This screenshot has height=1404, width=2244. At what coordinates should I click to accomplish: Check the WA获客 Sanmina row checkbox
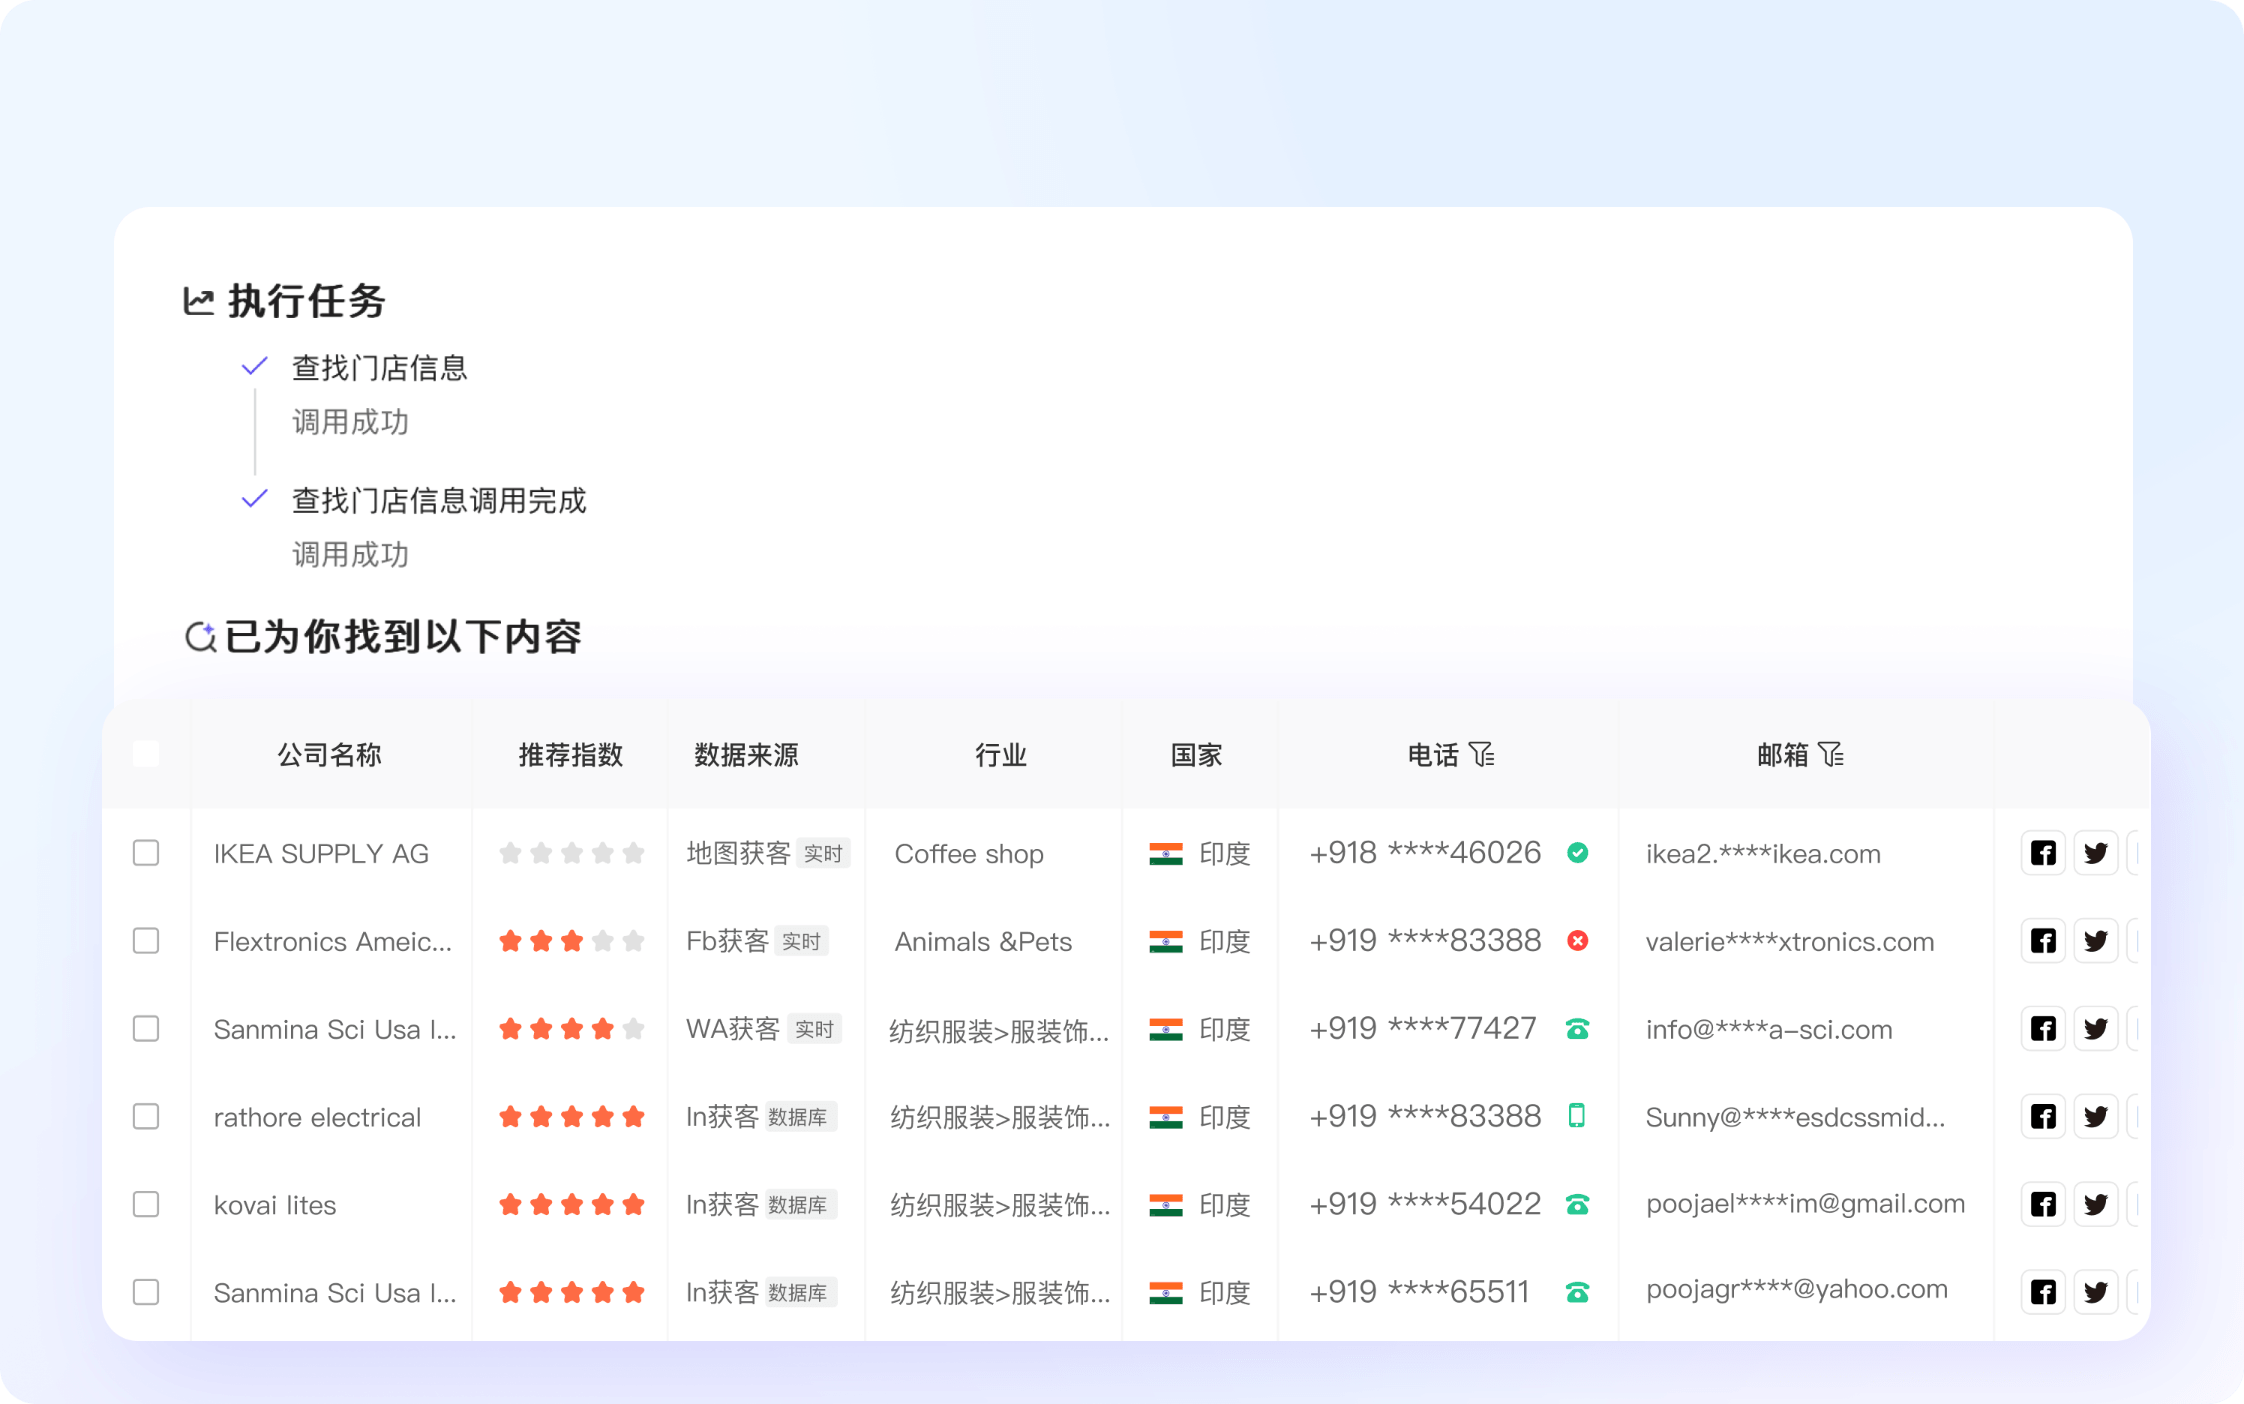pyautogui.click(x=146, y=1029)
